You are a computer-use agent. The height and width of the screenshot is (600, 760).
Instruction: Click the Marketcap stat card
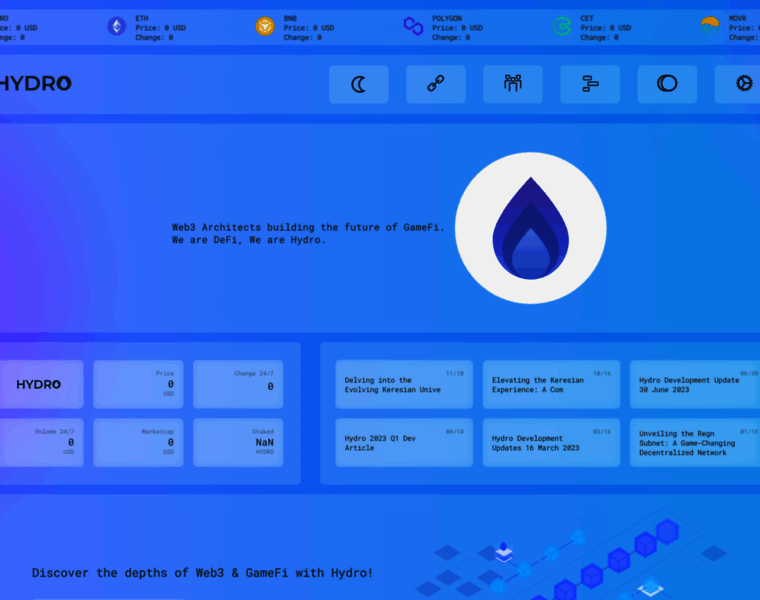point(138,442)
